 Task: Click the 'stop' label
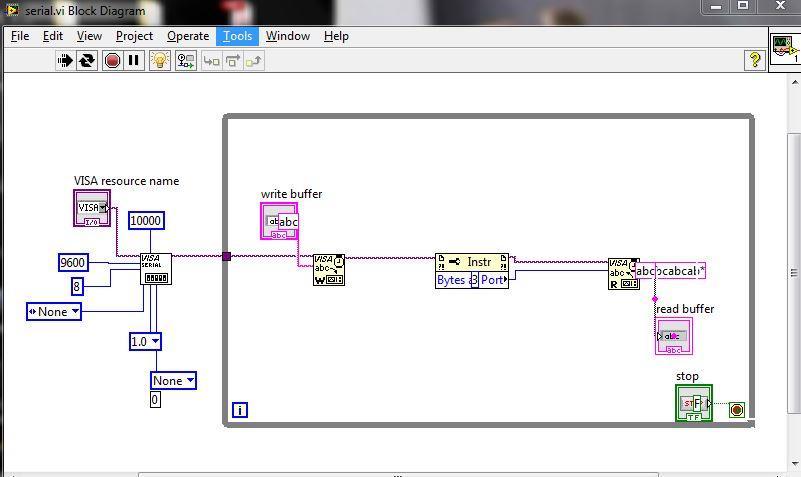[687, 376]
